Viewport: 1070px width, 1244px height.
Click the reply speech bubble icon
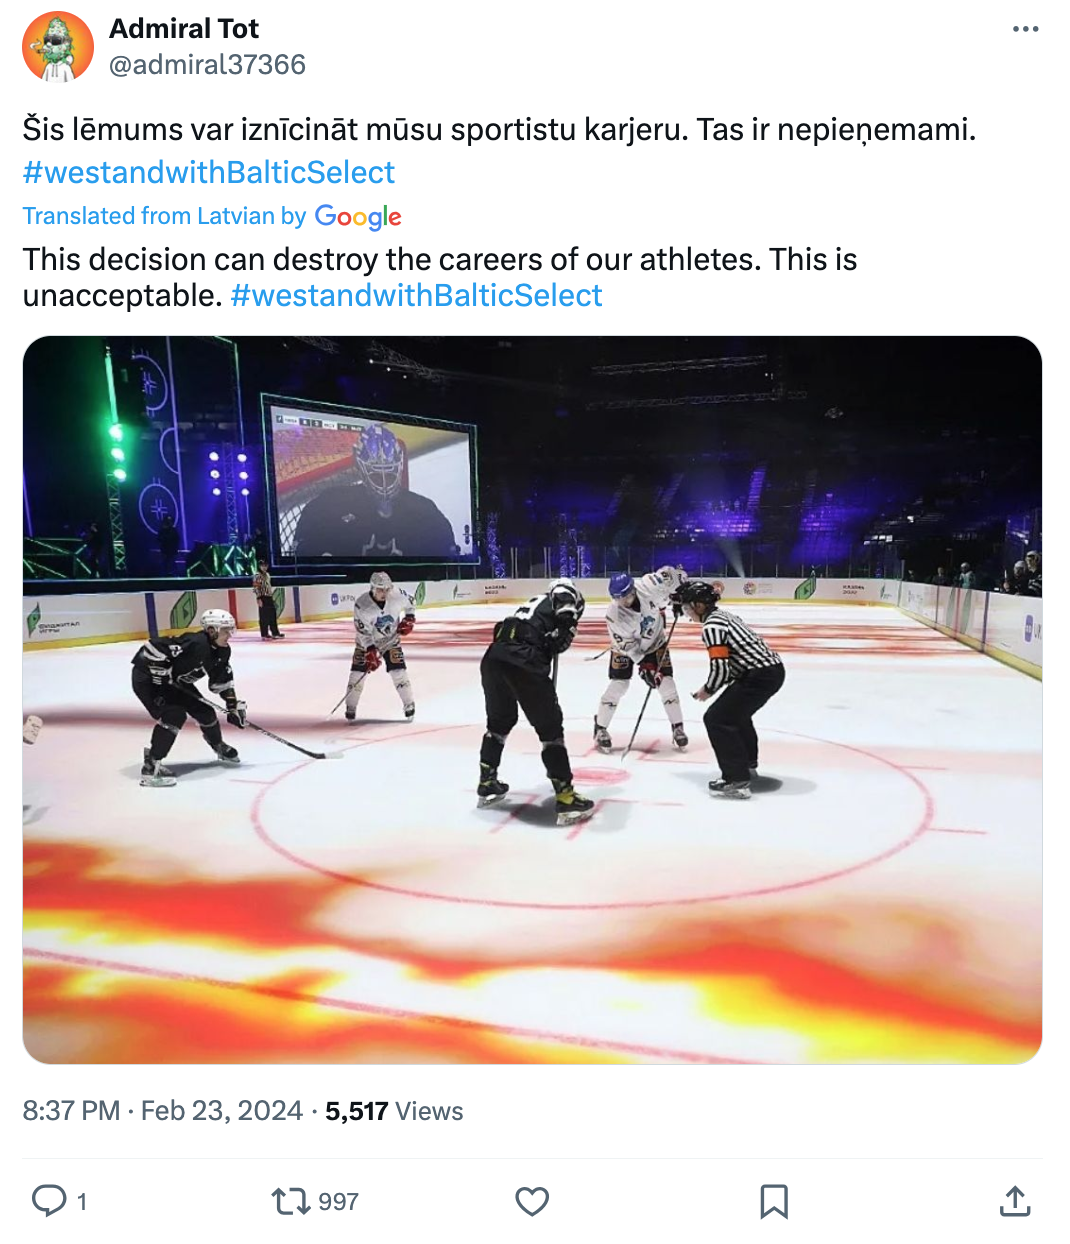[x=49, y=1200]
